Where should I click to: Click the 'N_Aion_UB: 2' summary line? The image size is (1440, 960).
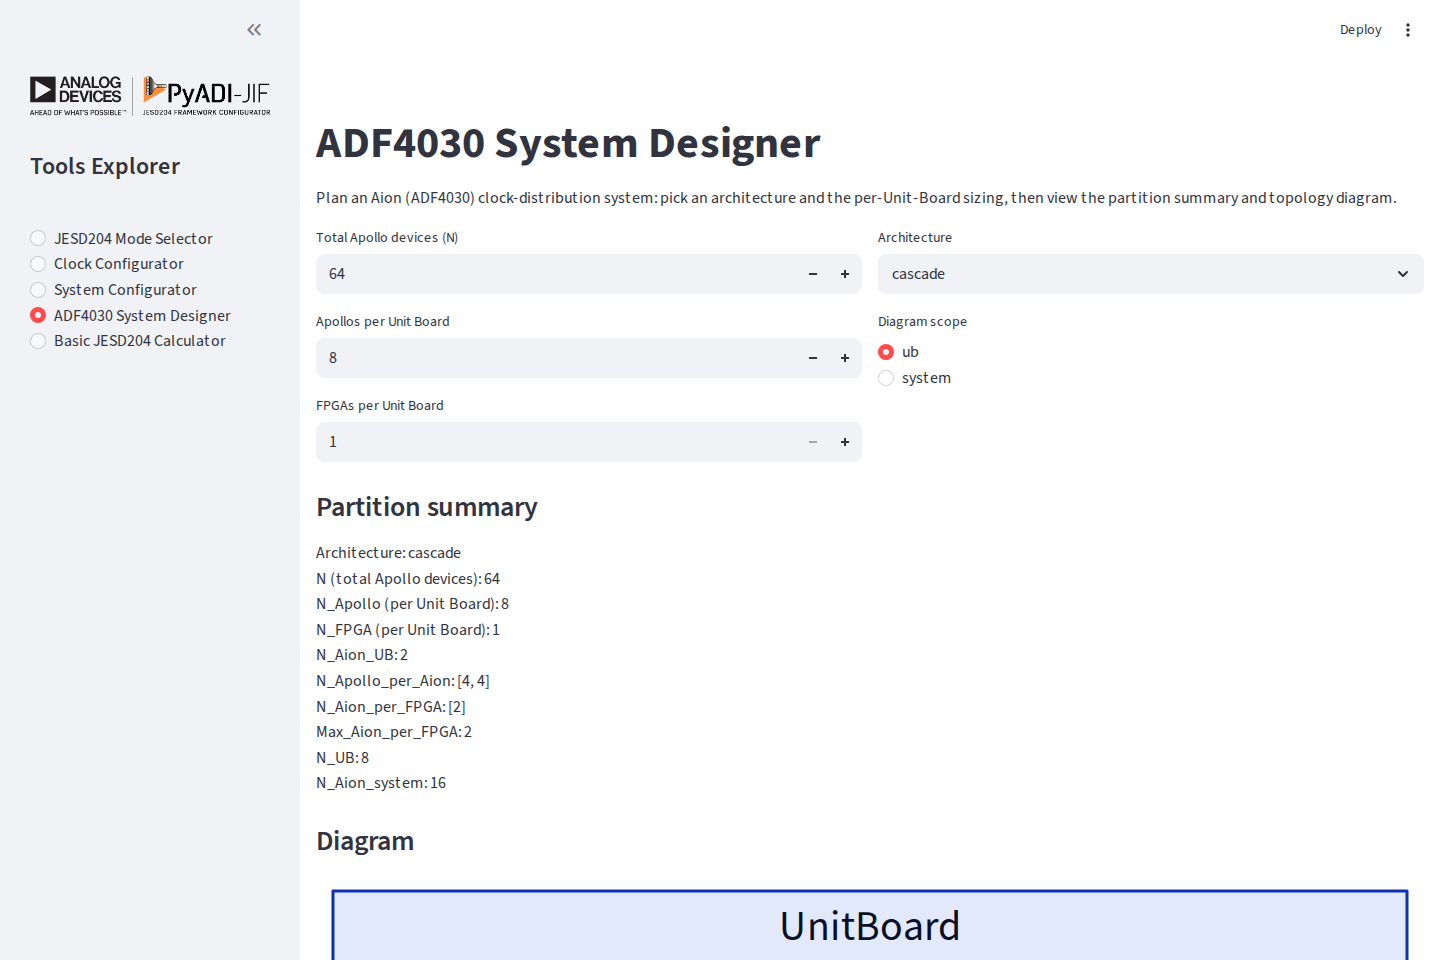pos(362,655)
